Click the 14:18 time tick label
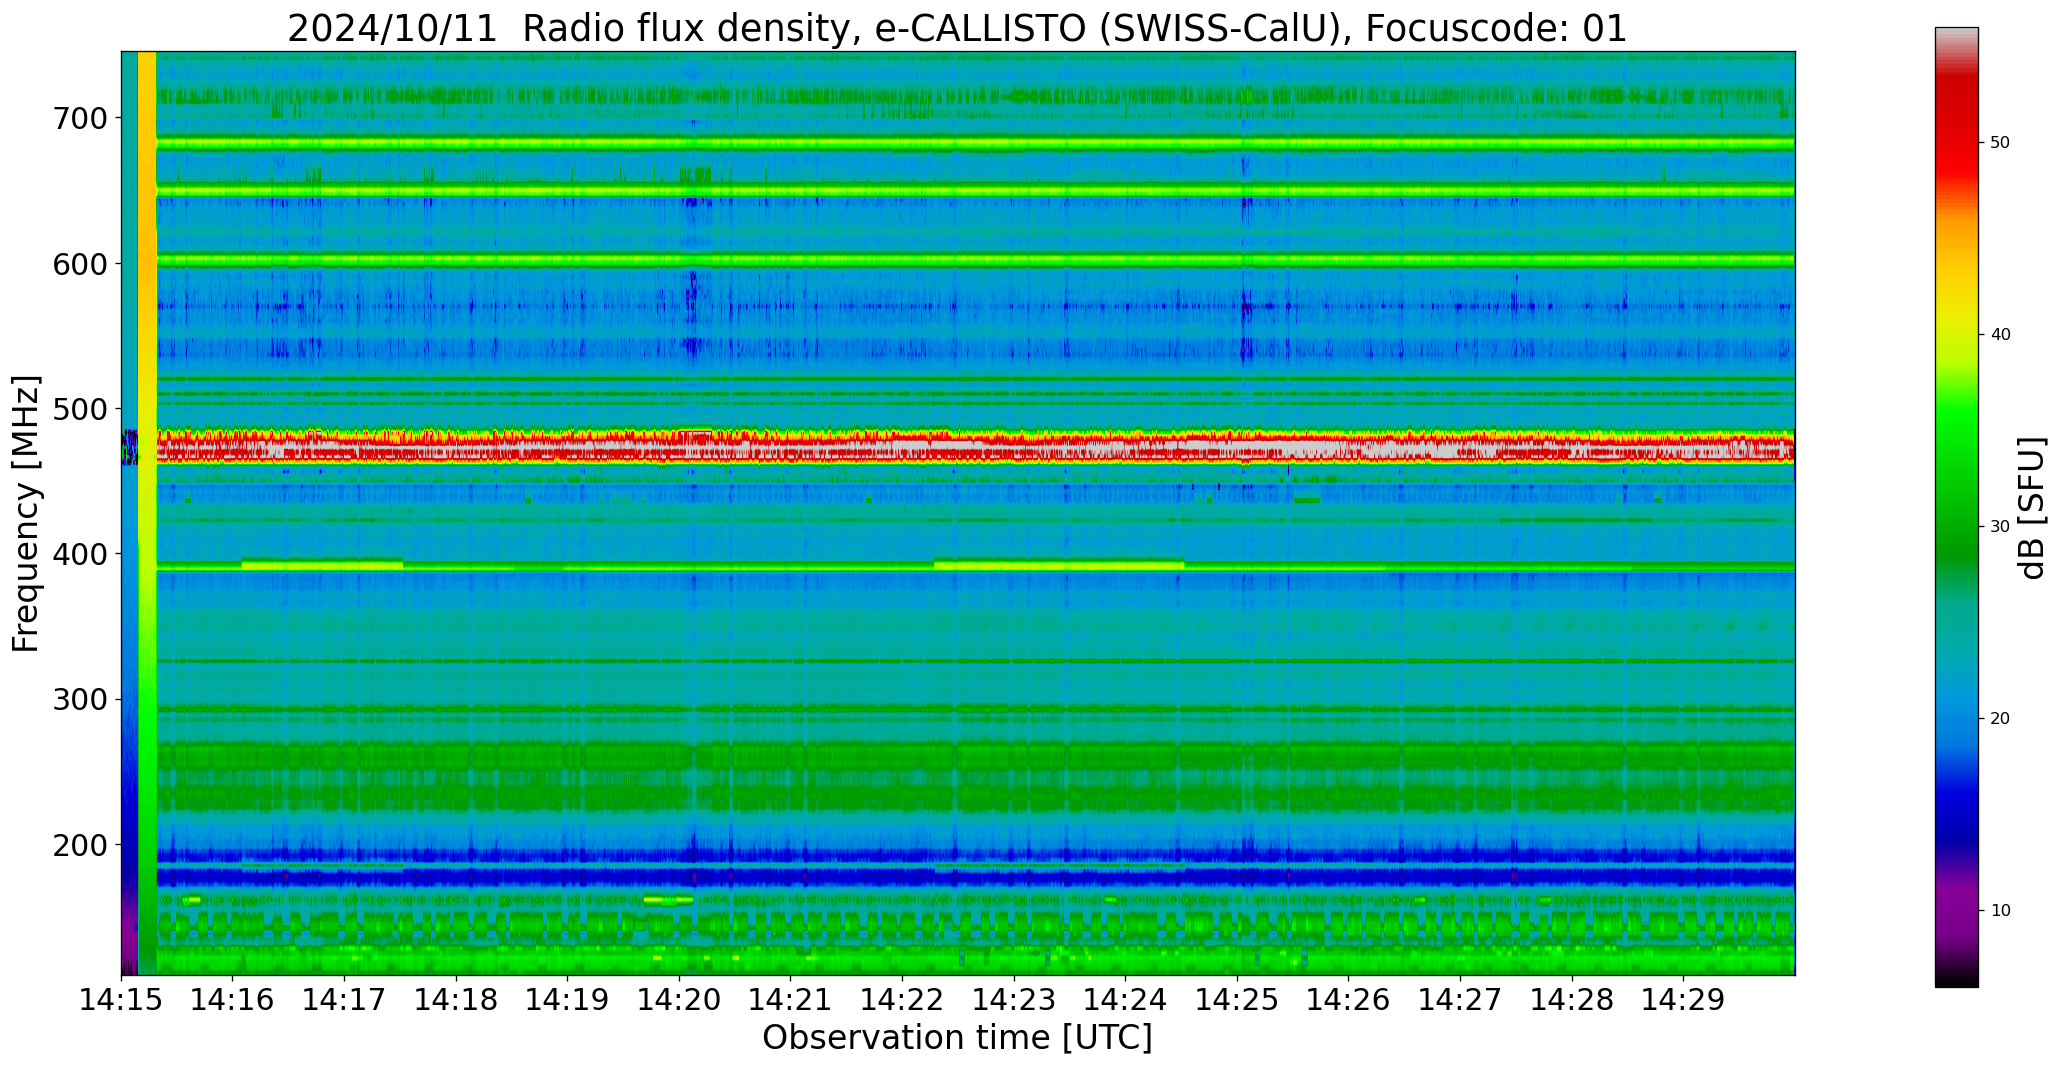Image resolution: width=2062 pixels, height=1067 pixels. coord(456,999)
